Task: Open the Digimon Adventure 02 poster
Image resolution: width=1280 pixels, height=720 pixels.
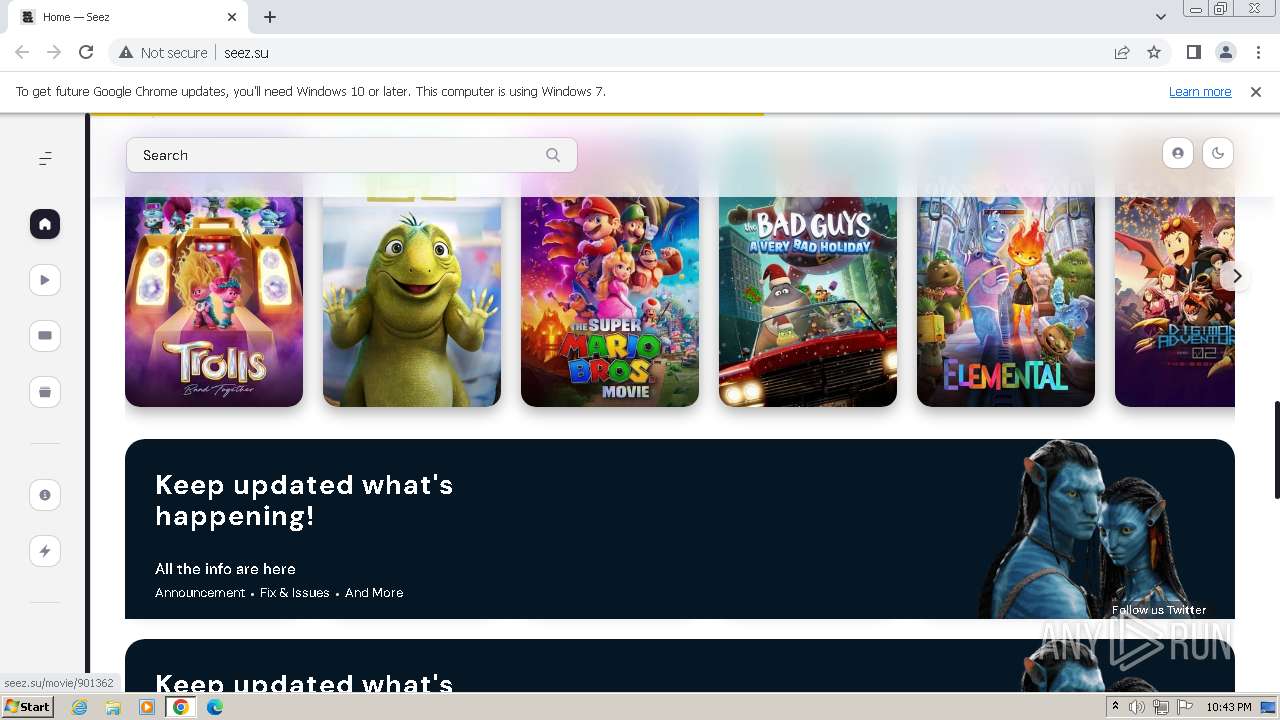Action: pyautogui.click(x=1175, y=290)
